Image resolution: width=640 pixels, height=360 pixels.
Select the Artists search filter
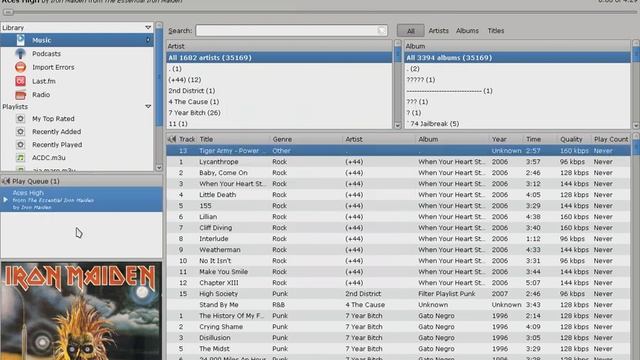click(x=438, y=31)
